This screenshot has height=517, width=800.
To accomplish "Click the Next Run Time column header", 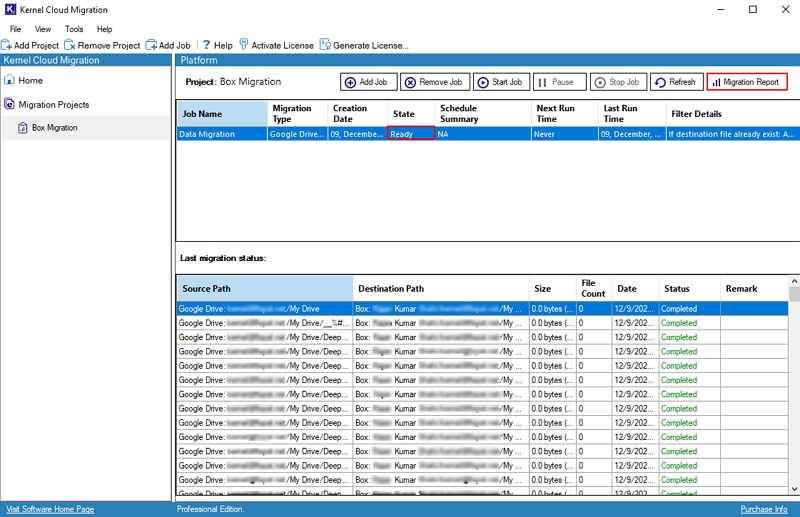I will [x=564, y=113].
